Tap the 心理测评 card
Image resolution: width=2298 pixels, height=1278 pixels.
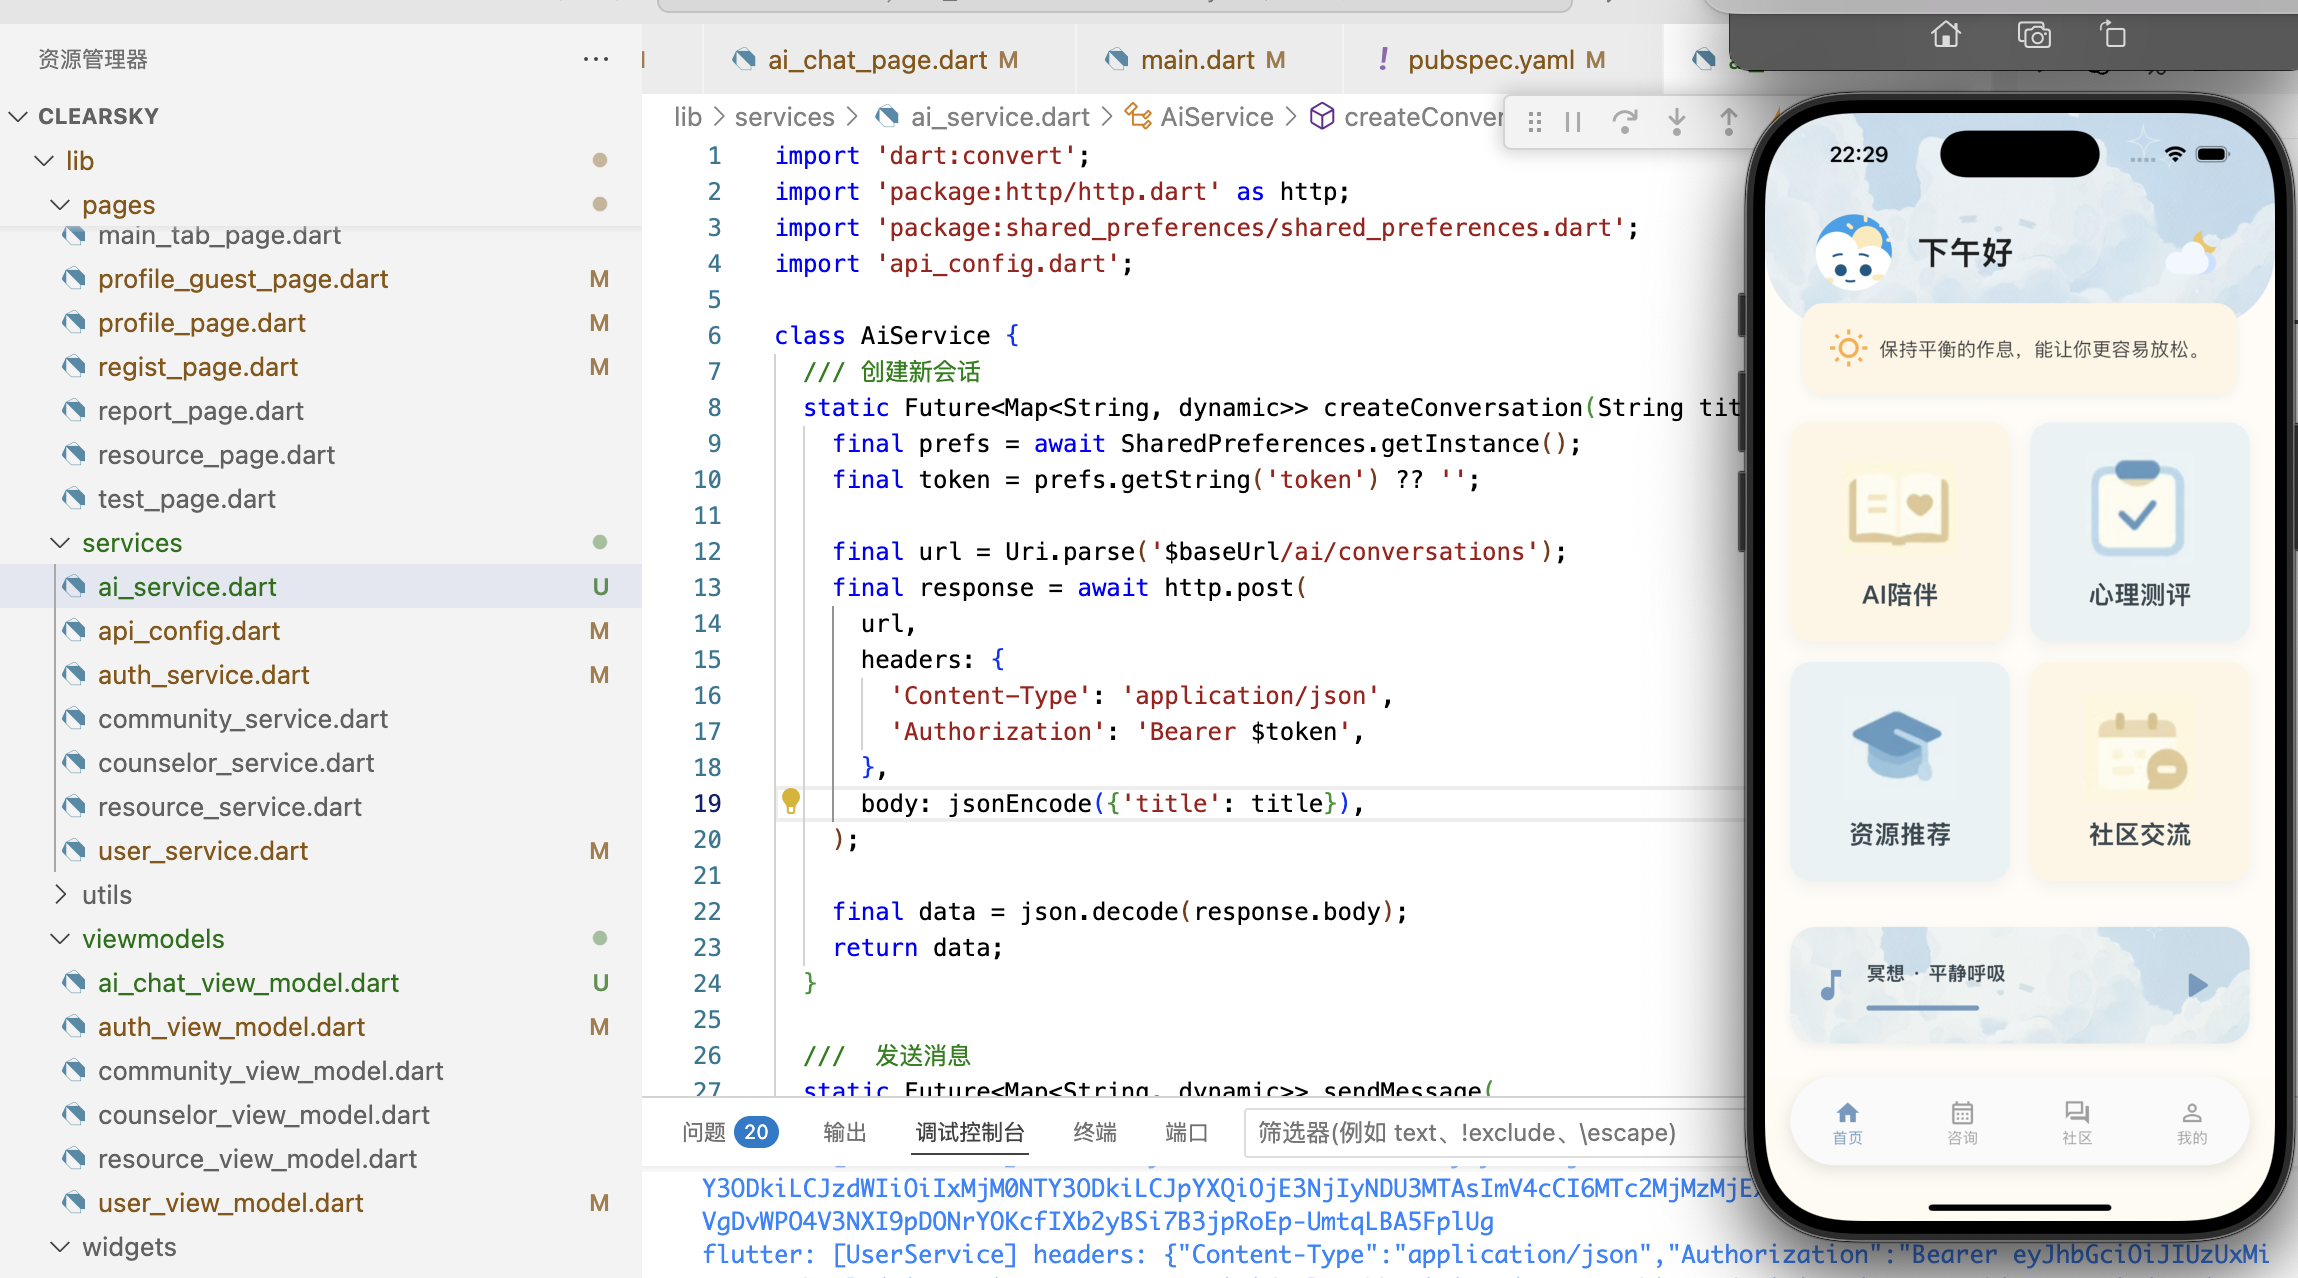pos(2139,532)
